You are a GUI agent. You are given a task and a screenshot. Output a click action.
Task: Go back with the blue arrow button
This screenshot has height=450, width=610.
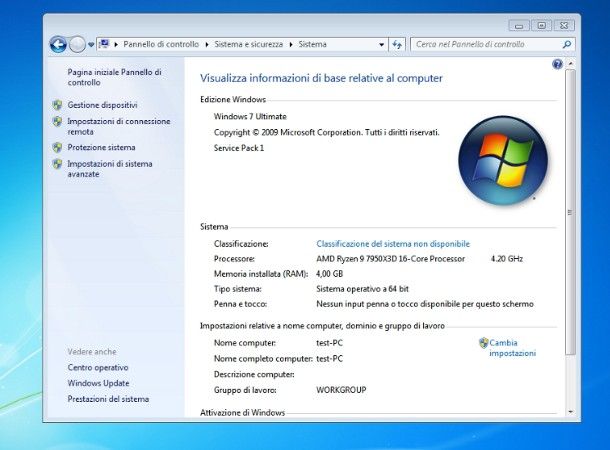pos(58,44)
